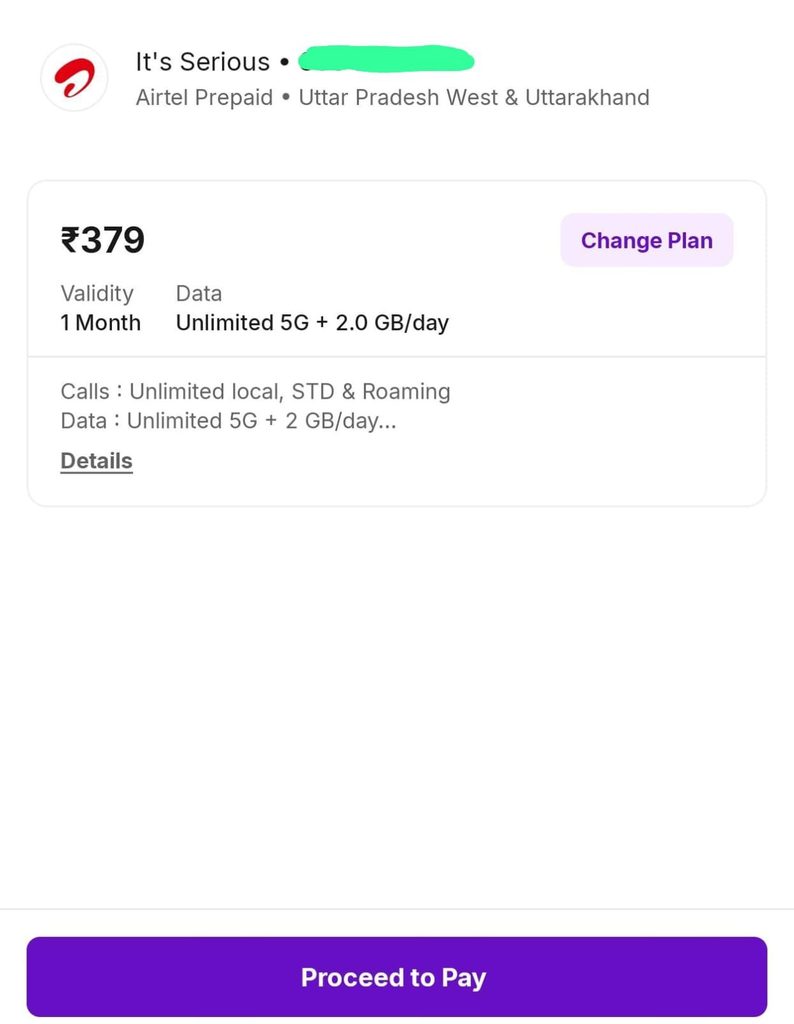Screen dimensions: 794x1024
Task: Click the blank space below the plan card
Action: (396, 705)
